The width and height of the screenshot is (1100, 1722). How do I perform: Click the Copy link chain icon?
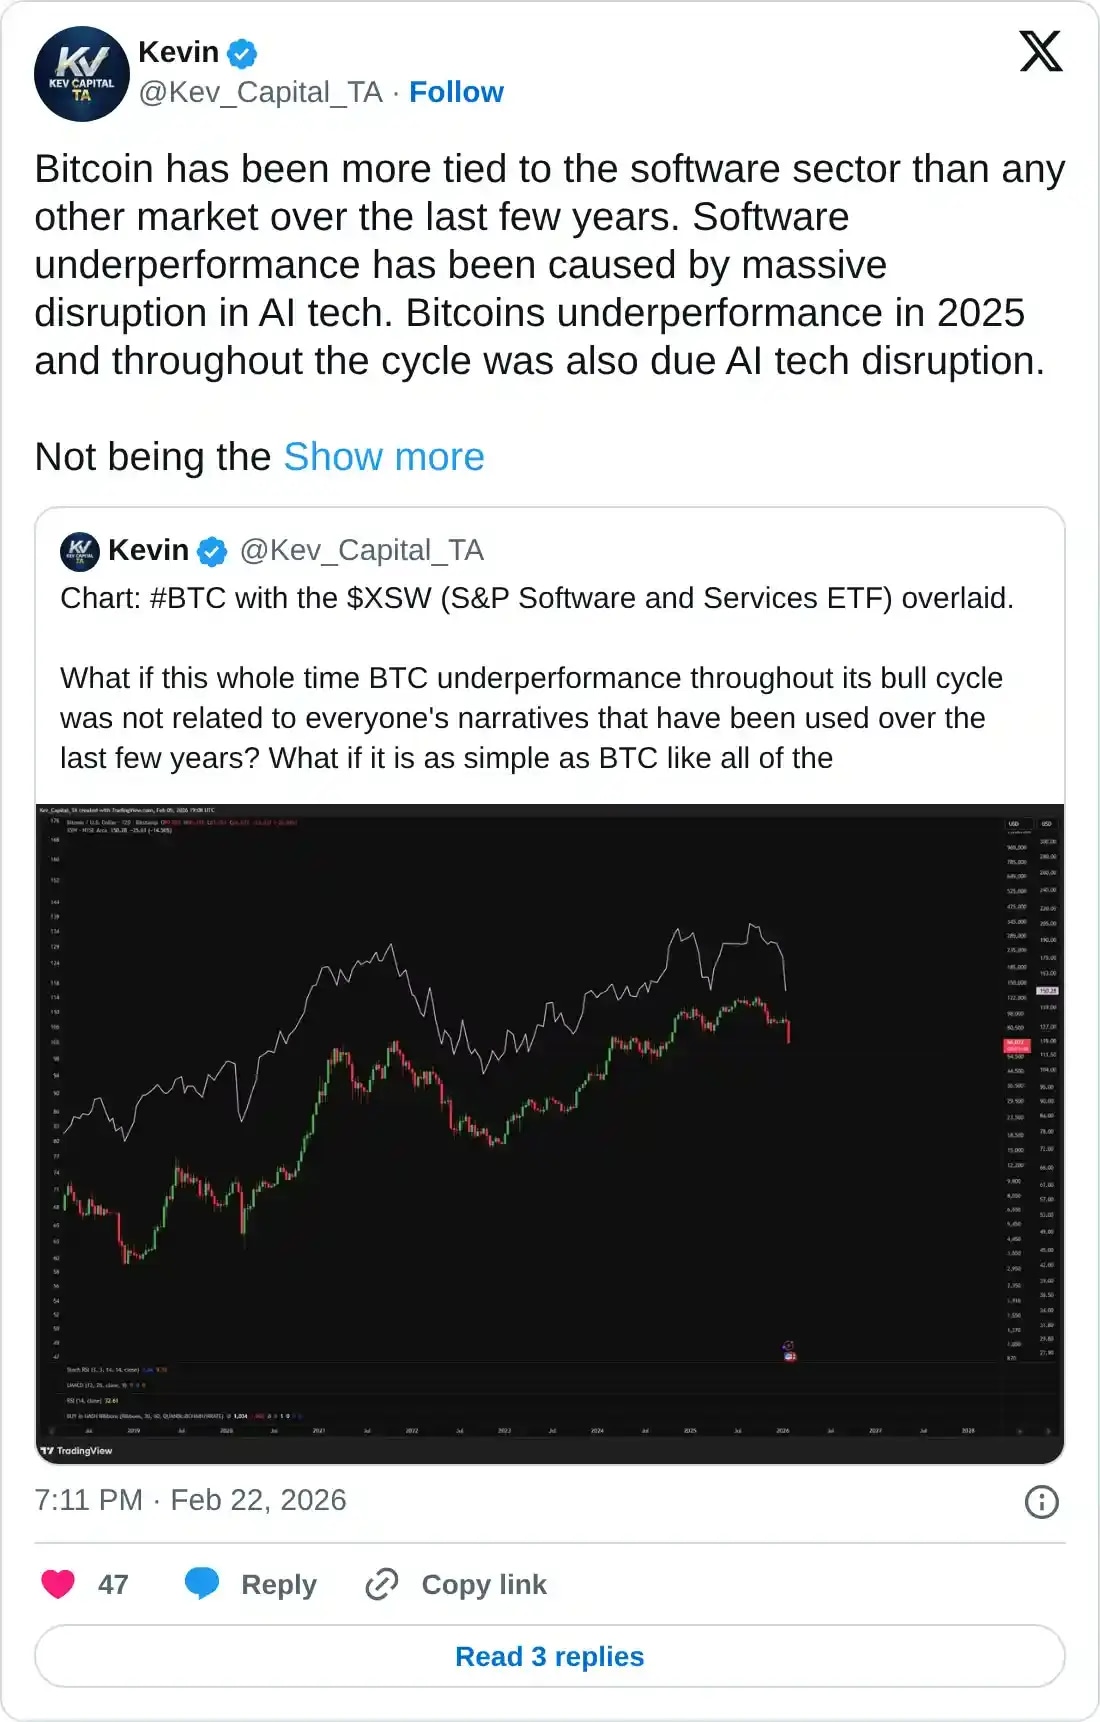pyautogui.click(x=383, y=1584)
